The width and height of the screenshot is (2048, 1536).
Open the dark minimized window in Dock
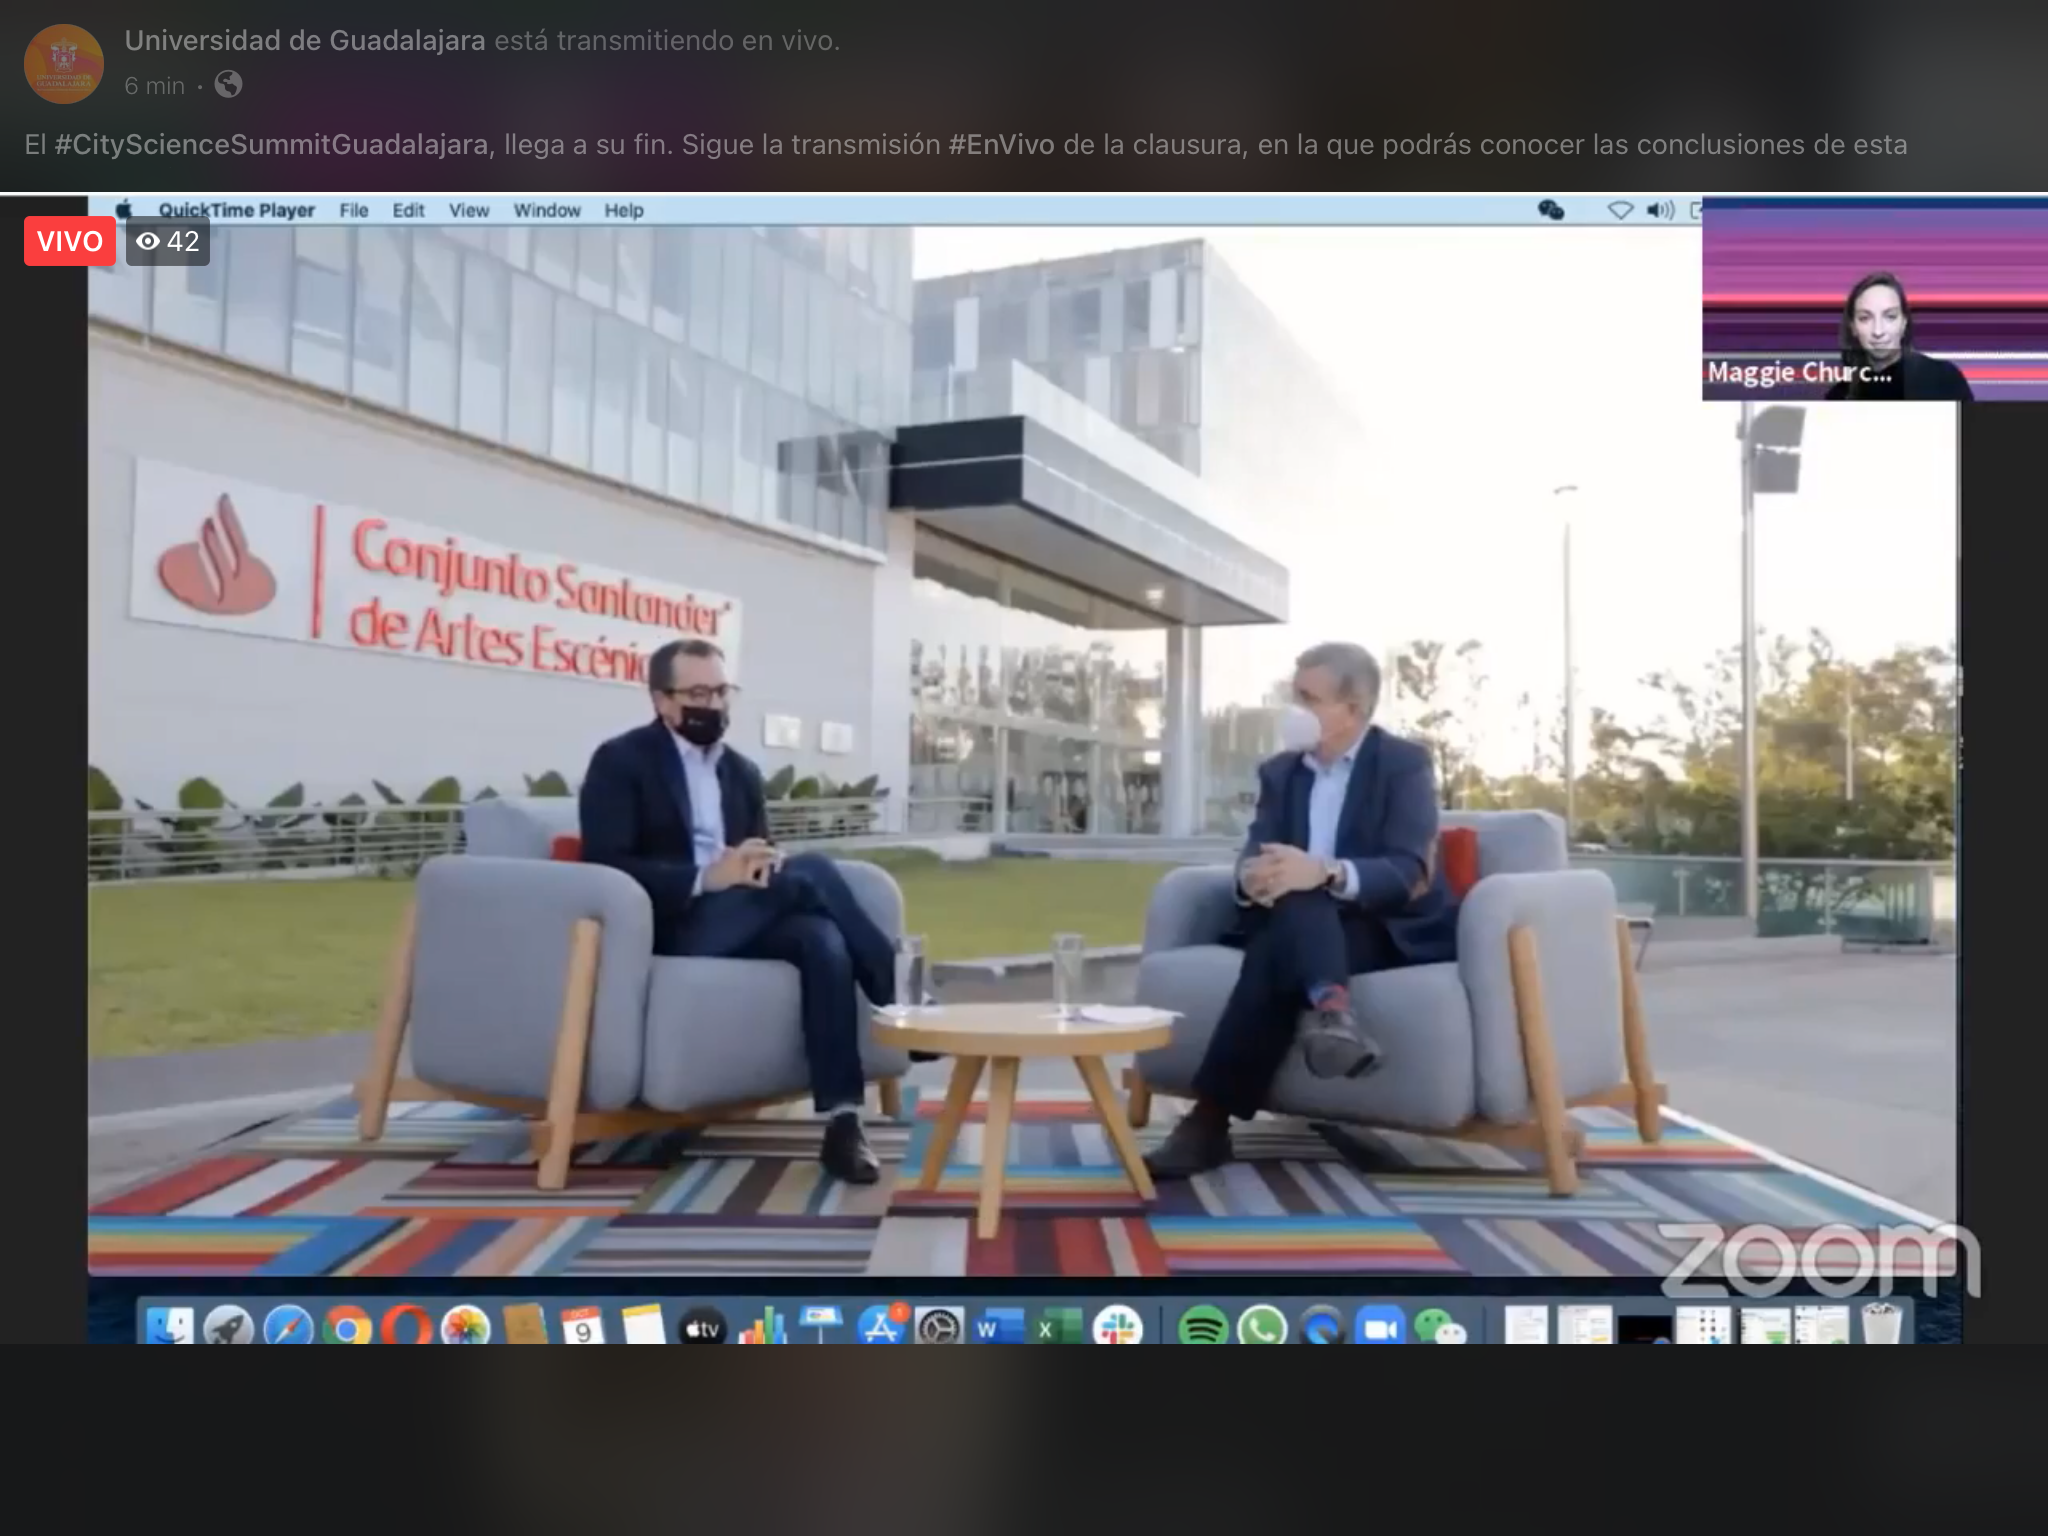(x=1645, y=1328)
